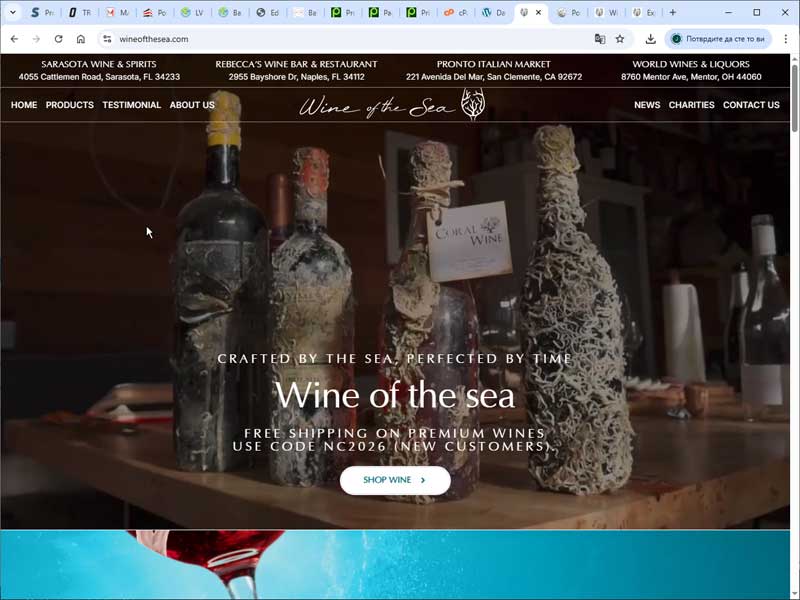Open browser downloads icon
Screen dimensions: 800x600
click(x=651, y=39)
